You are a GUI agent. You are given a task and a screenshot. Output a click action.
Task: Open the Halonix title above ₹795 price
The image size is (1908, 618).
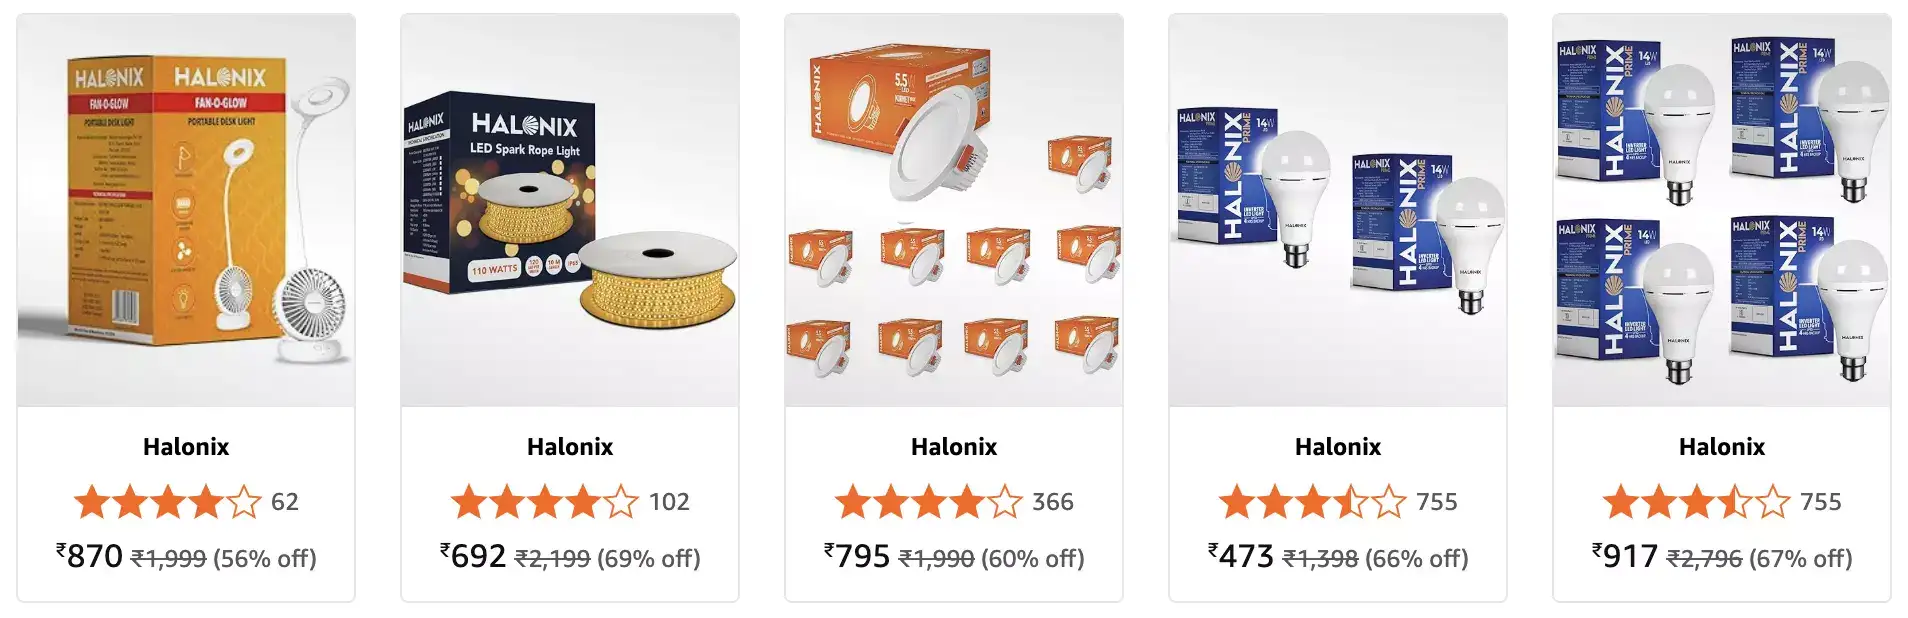coord(954,446)
